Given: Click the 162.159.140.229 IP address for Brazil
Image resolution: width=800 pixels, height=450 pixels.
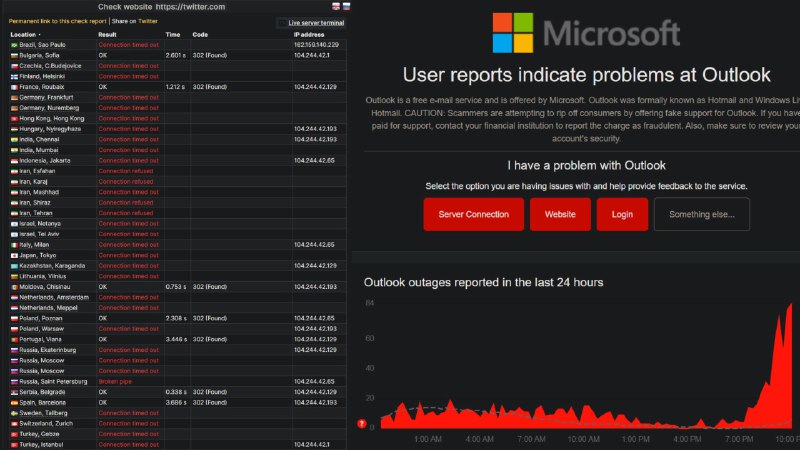Looking at the screenshot, I should click(x=316, y=45).
